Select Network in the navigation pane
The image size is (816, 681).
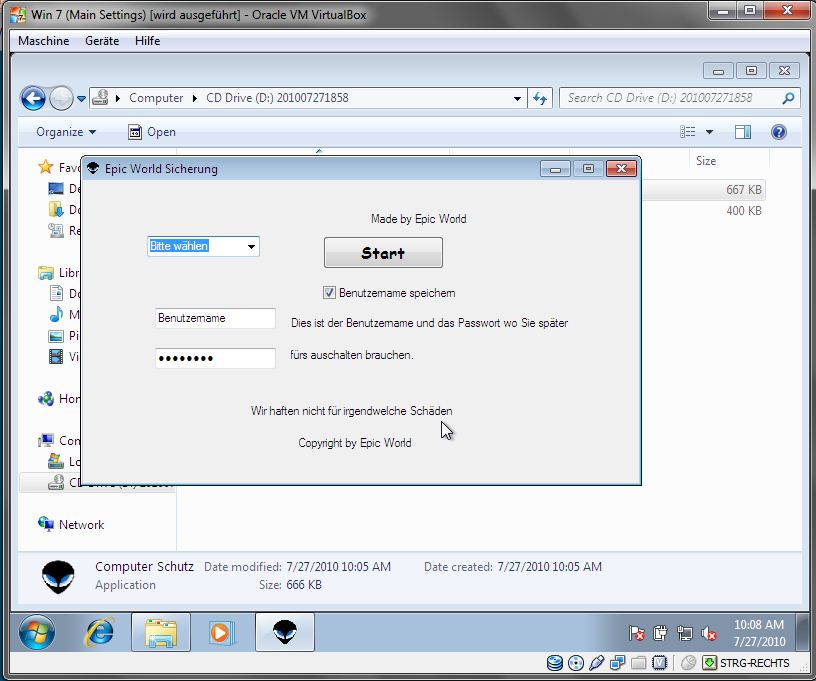[x=81, y=524]
